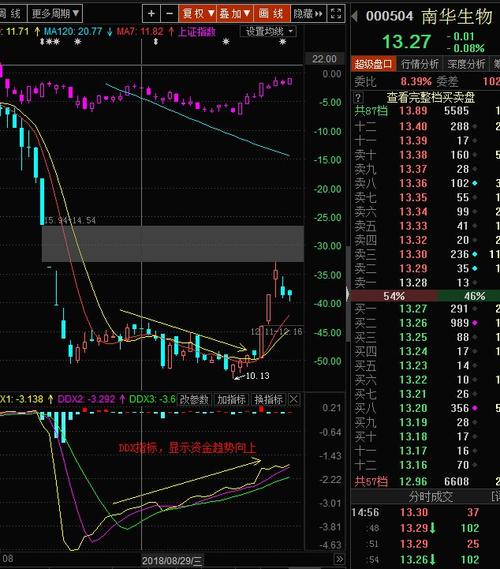
Task: Click the star marker above the chart's right end
Action: coord(283,42)
